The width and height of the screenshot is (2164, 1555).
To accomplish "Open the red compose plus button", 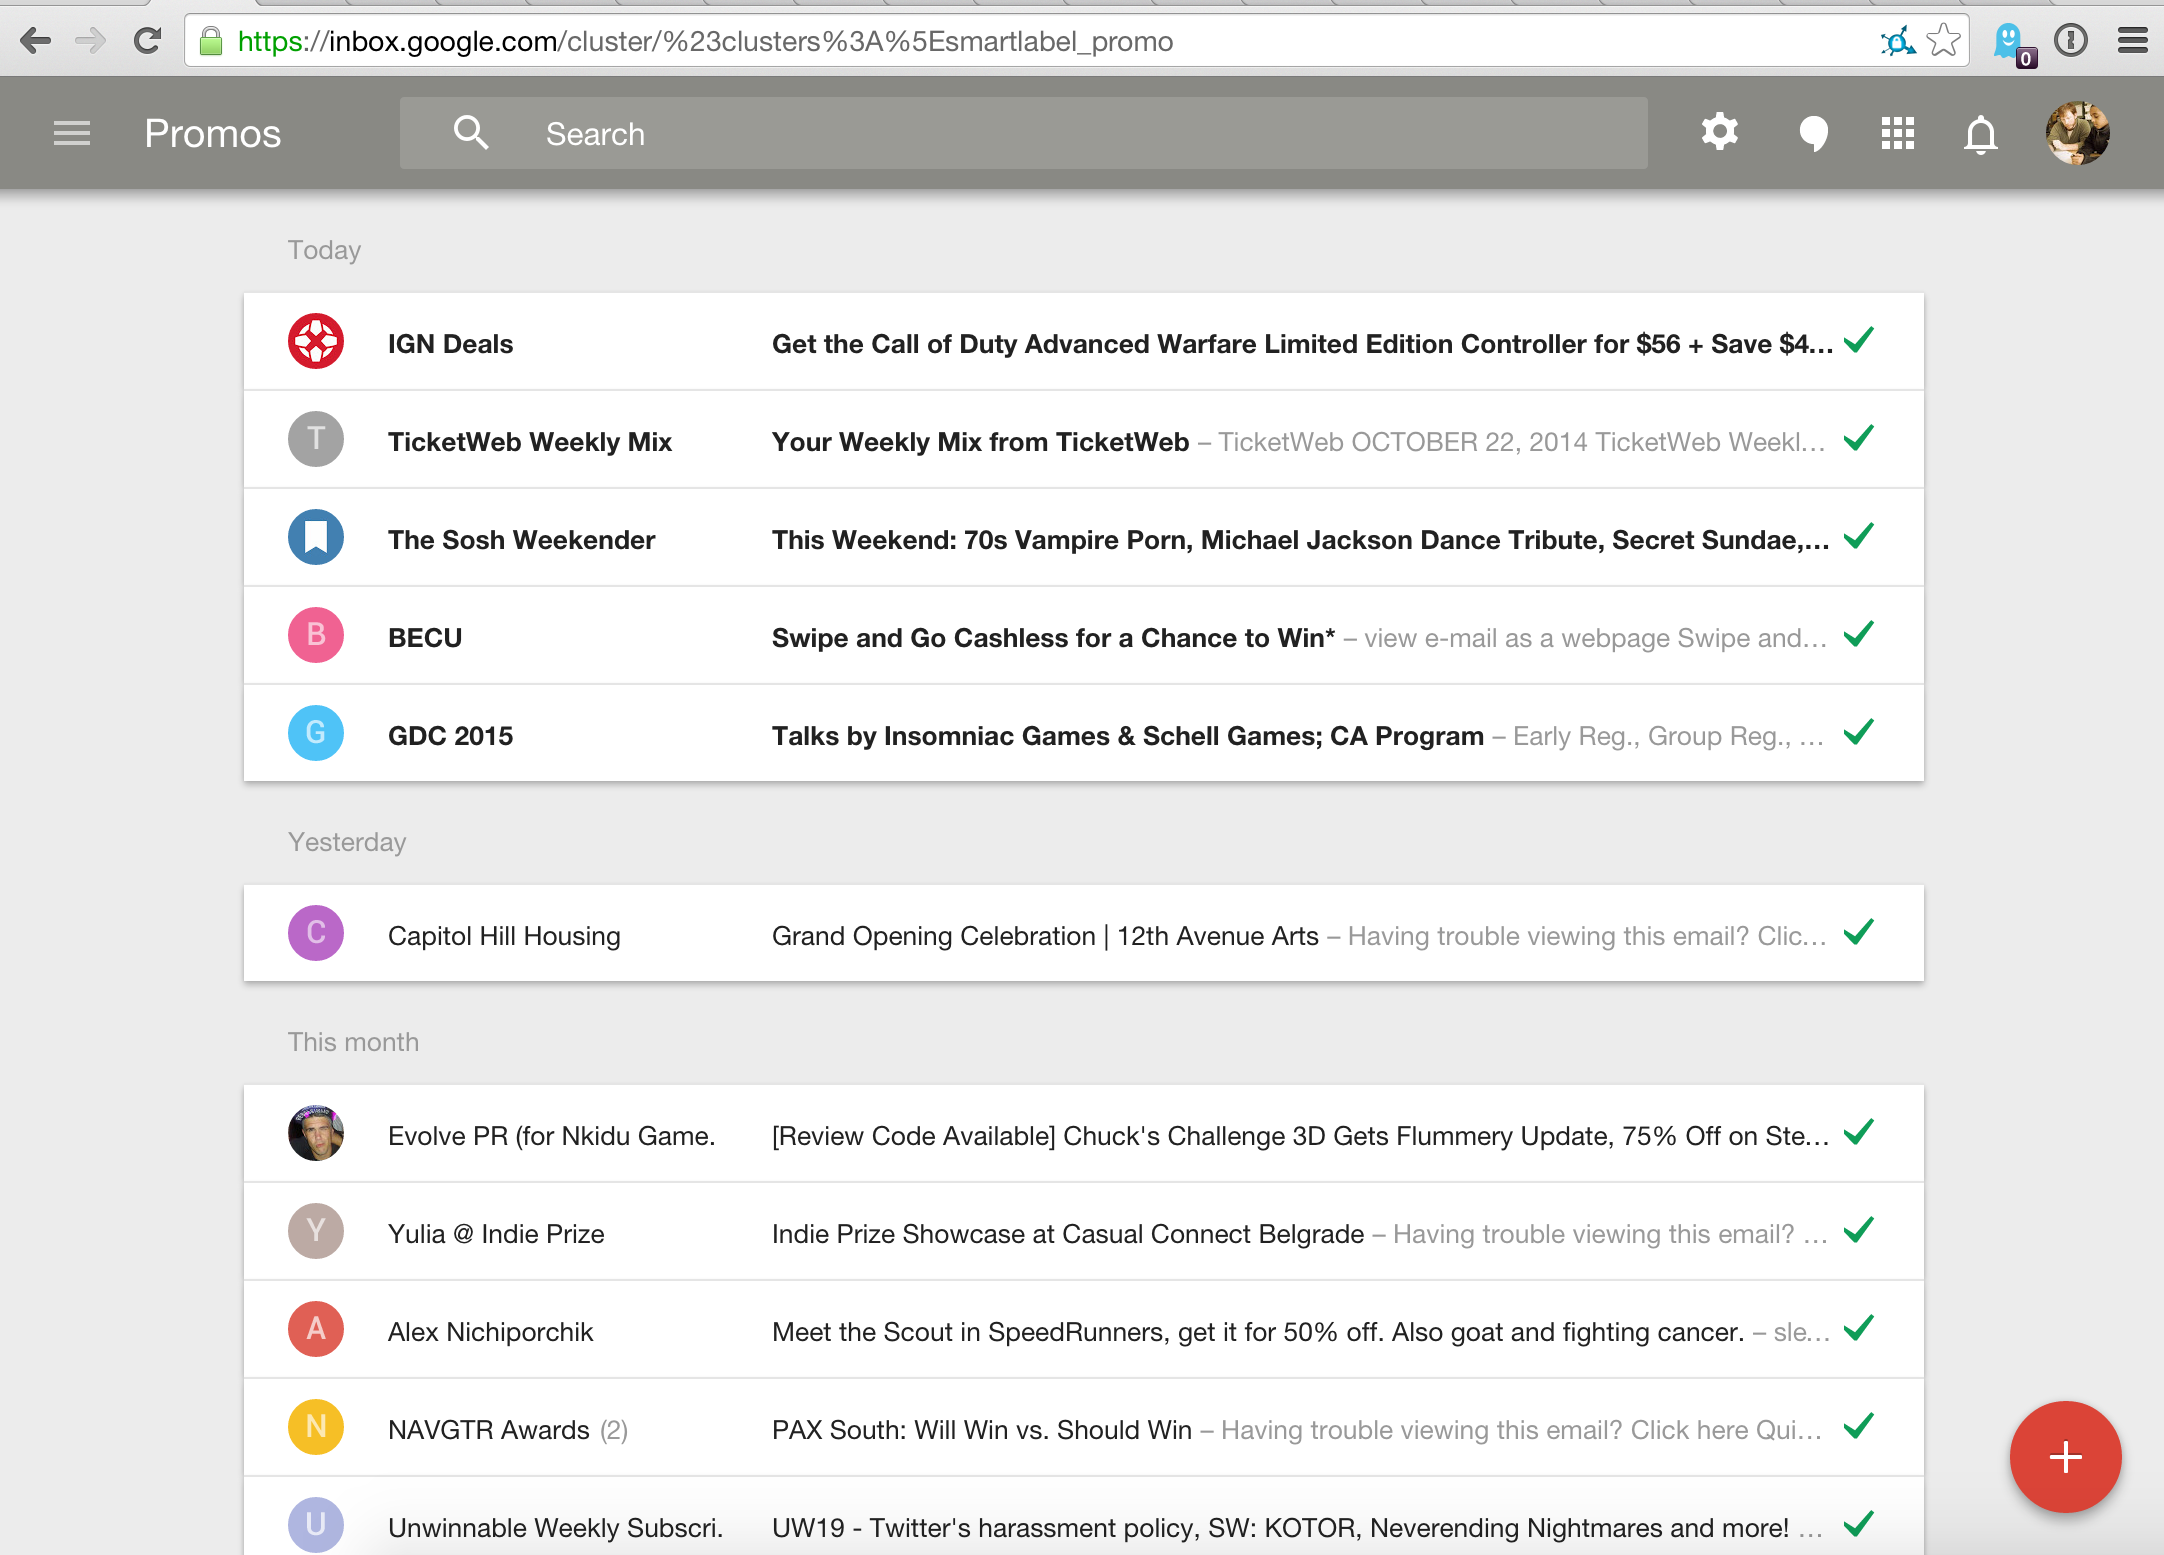I will [x=2064, y=1457].
